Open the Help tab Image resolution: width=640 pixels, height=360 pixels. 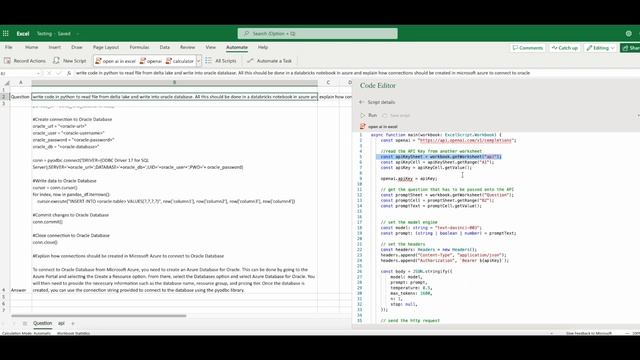(x=263, y=47)
